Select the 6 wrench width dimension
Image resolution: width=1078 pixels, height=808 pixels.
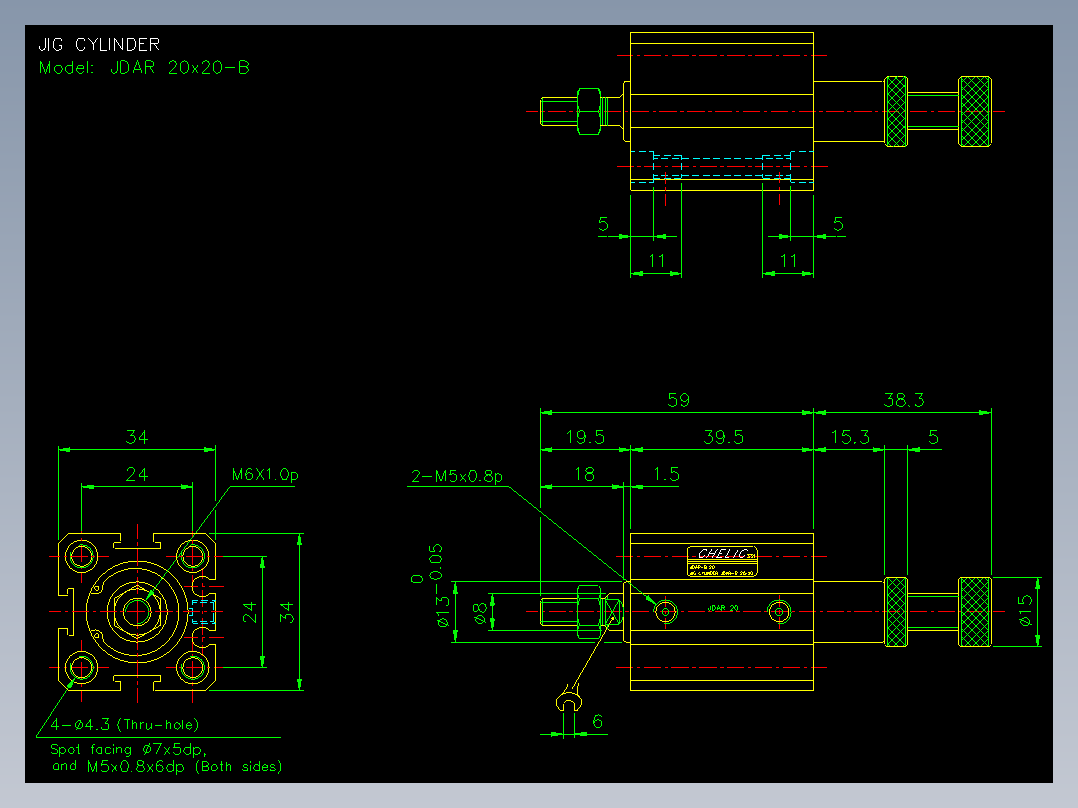point(597,721)
